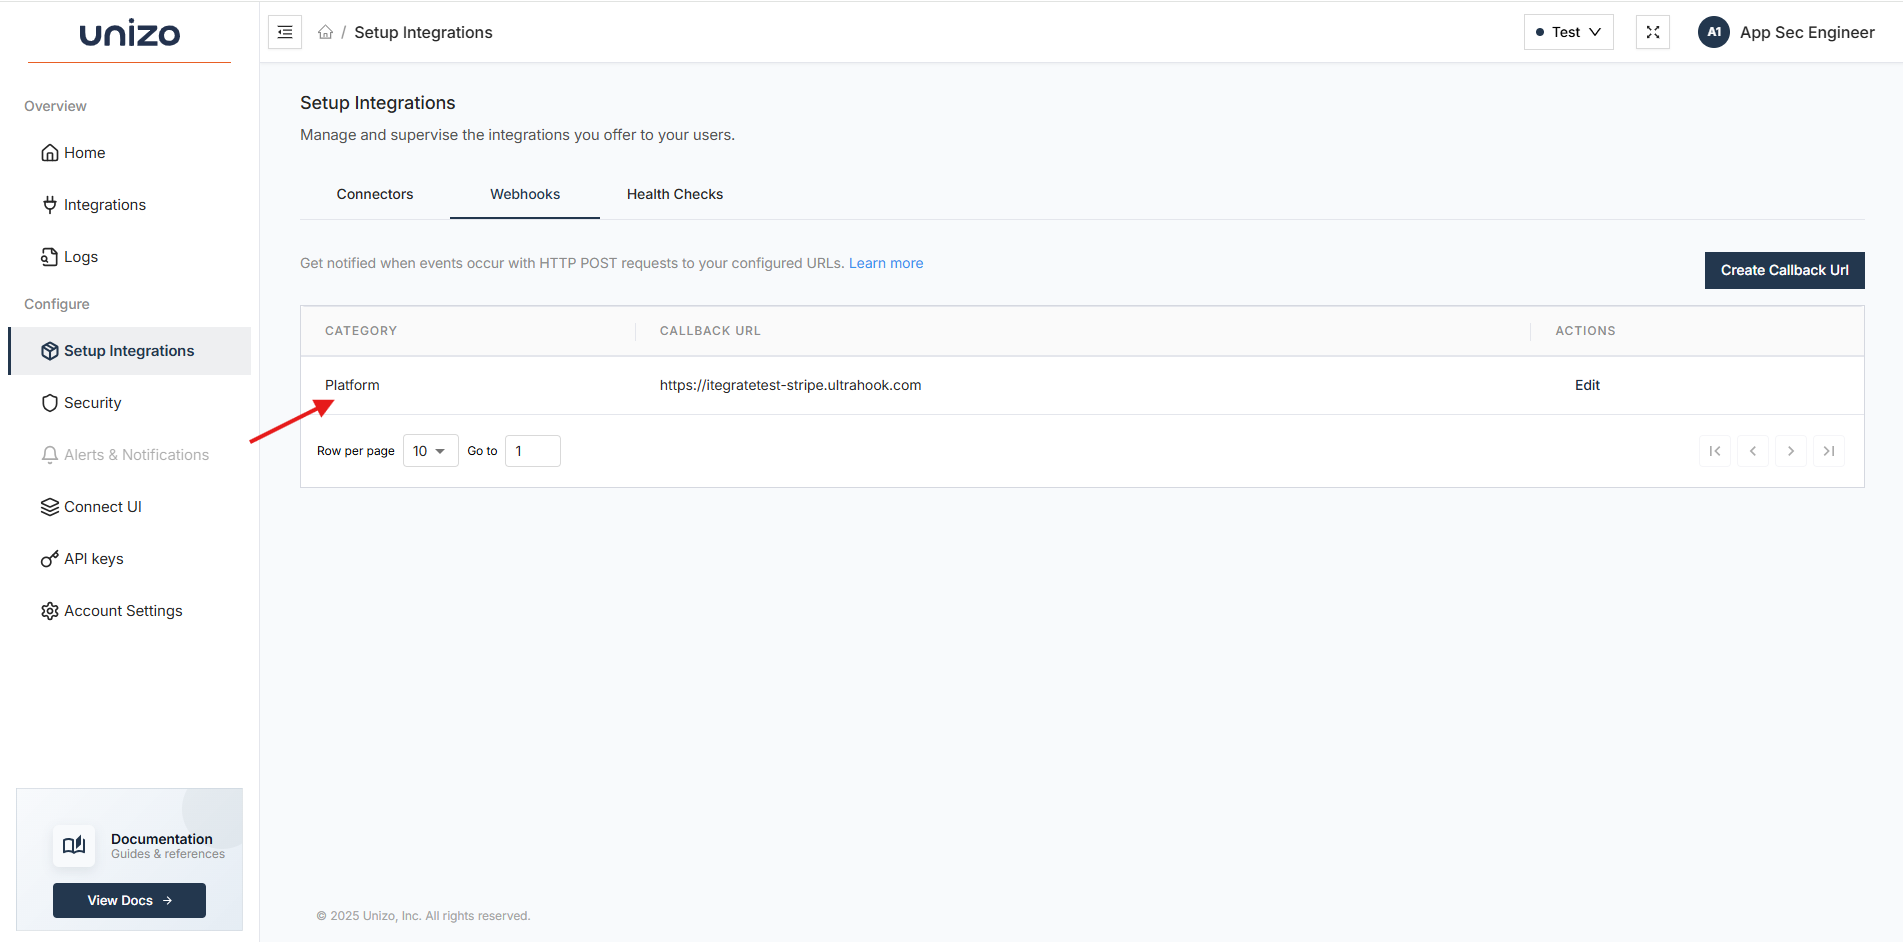The width and height of the screenshot is (1903, 942).
Task: Open Account Settings via gear icon
Action: [x=51, y=610]
